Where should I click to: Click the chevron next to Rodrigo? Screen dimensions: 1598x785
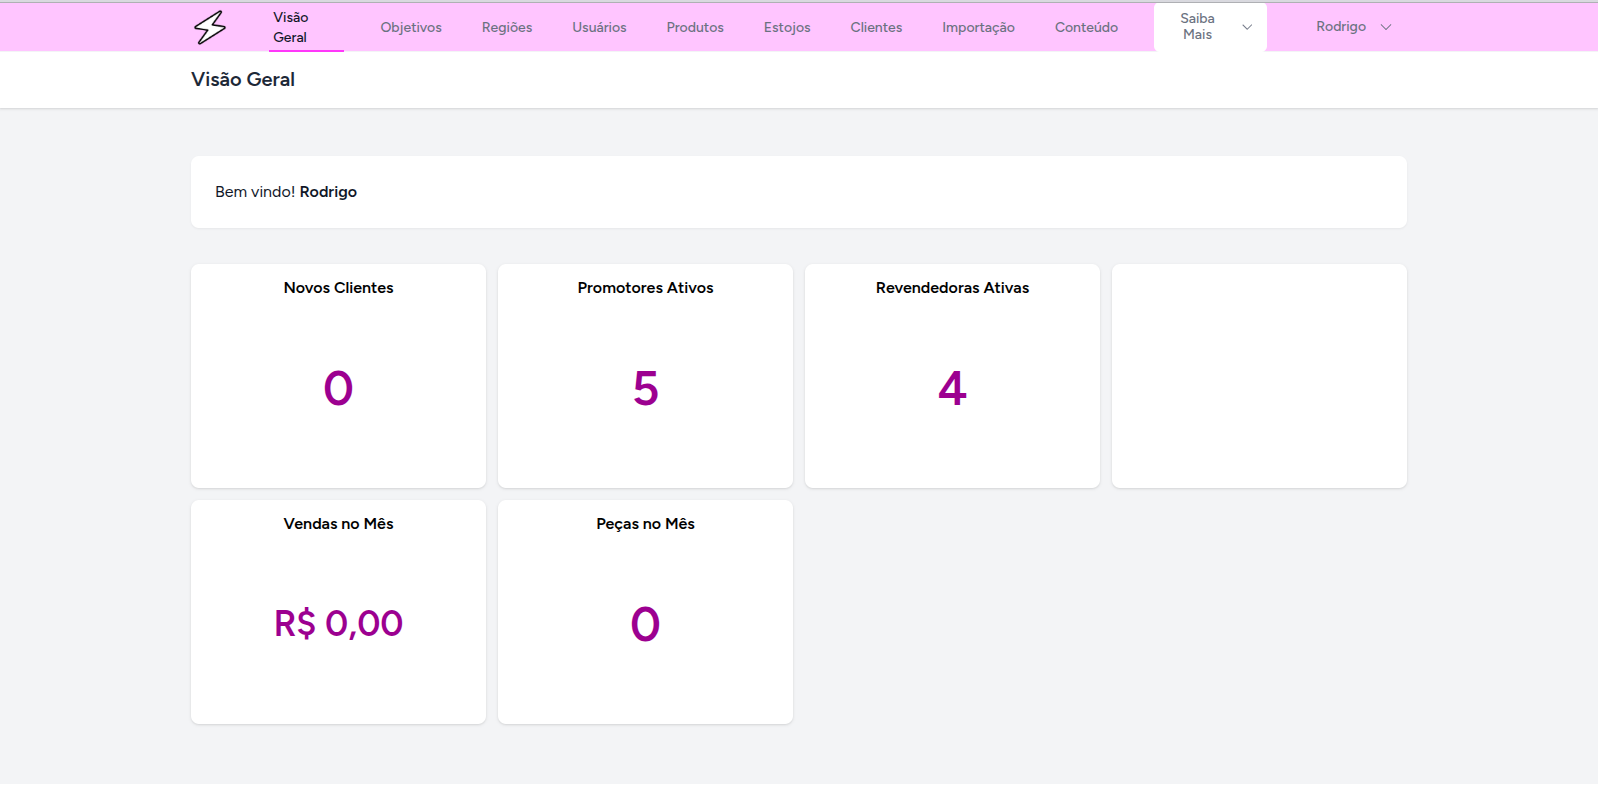tap(1386, 27)
